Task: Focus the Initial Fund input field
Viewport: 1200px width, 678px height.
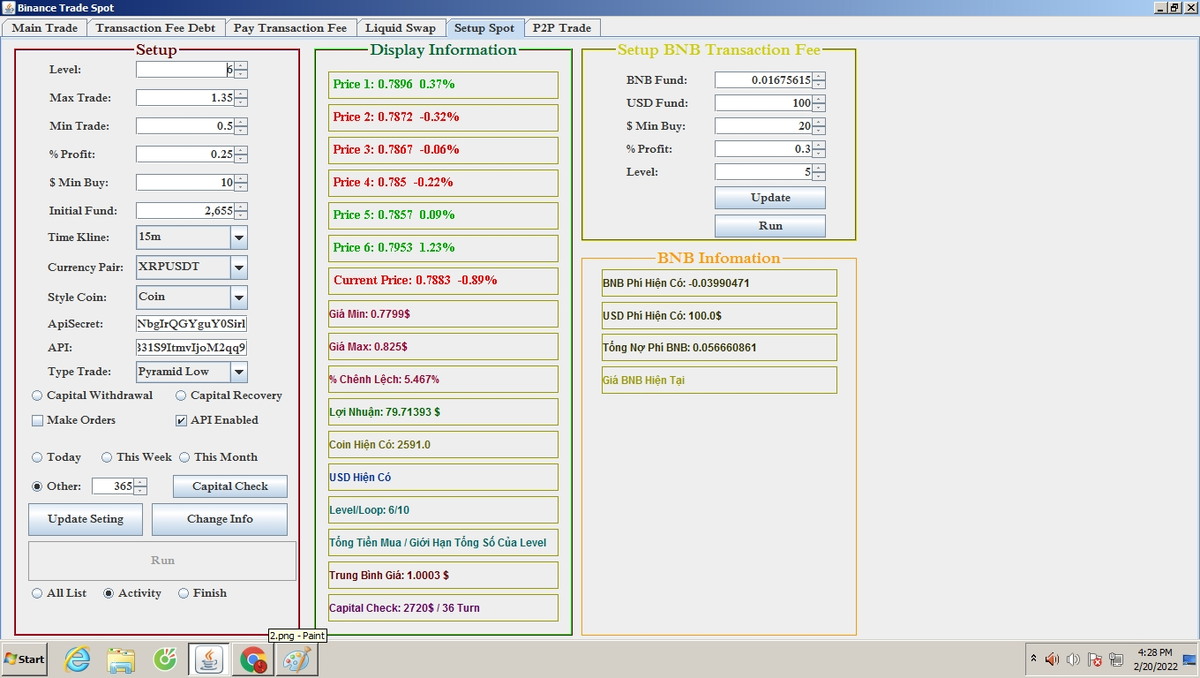Action: (185, 211)
